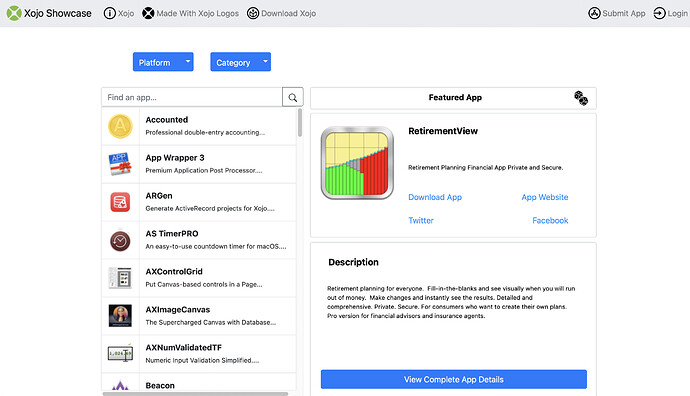Open the Login menu item
The height and width of the screenshot is (396, 690).
677,14
